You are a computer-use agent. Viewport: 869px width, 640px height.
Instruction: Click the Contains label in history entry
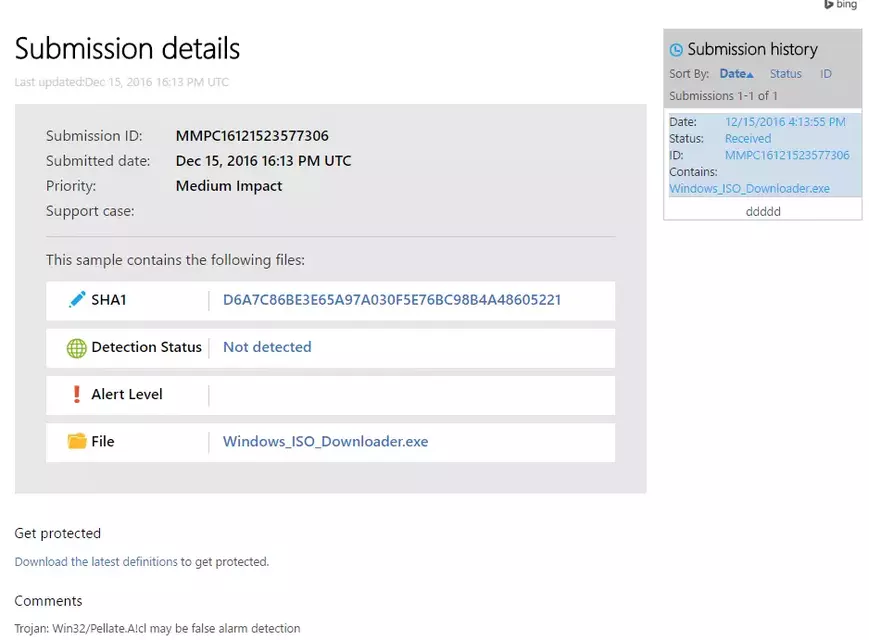click(x=693, y=172)
